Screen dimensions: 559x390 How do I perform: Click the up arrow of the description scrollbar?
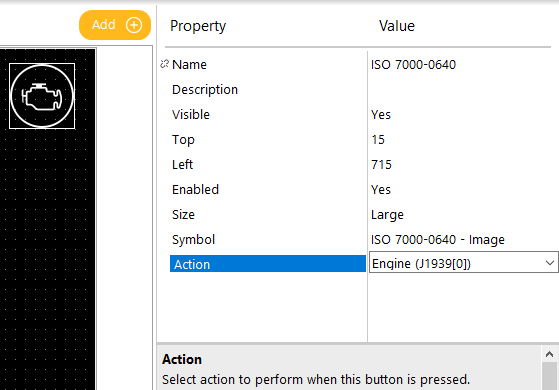point(549,354)
